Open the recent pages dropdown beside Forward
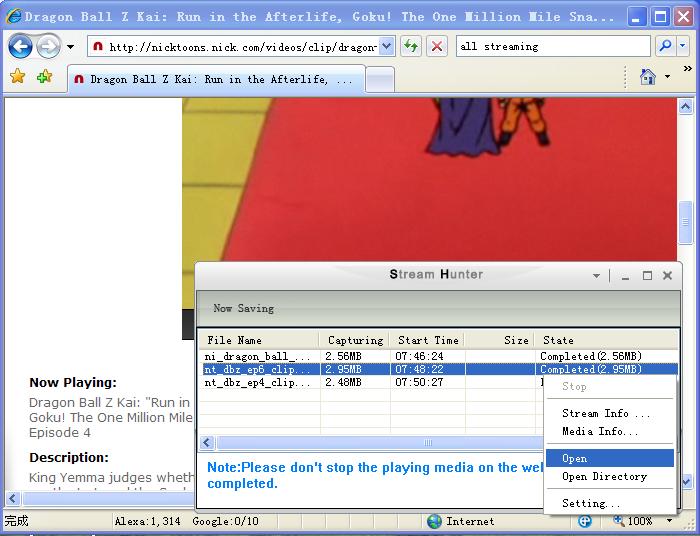The image size is (700, 536). (70, 46)
